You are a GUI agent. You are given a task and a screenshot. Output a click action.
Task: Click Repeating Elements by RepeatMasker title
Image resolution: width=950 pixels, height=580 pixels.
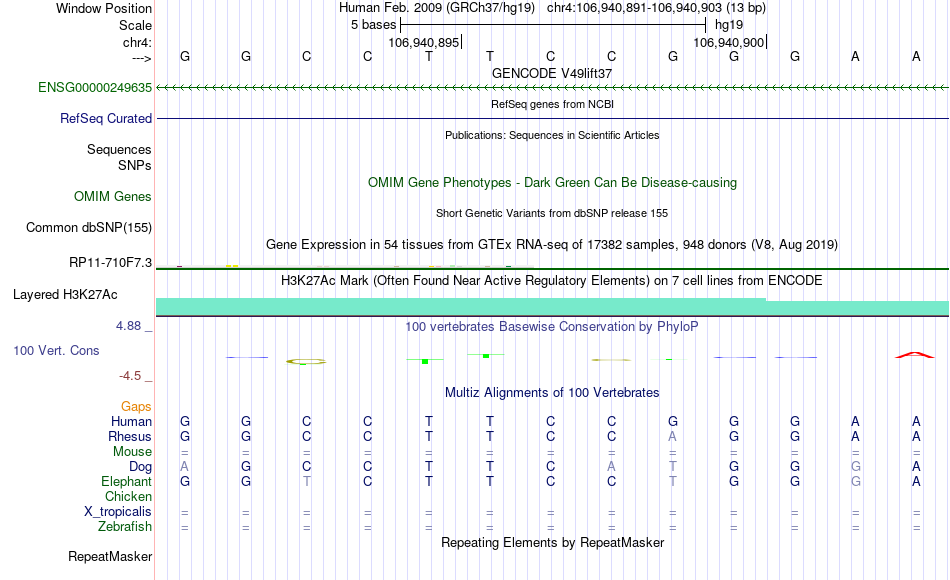pos(552,542)
